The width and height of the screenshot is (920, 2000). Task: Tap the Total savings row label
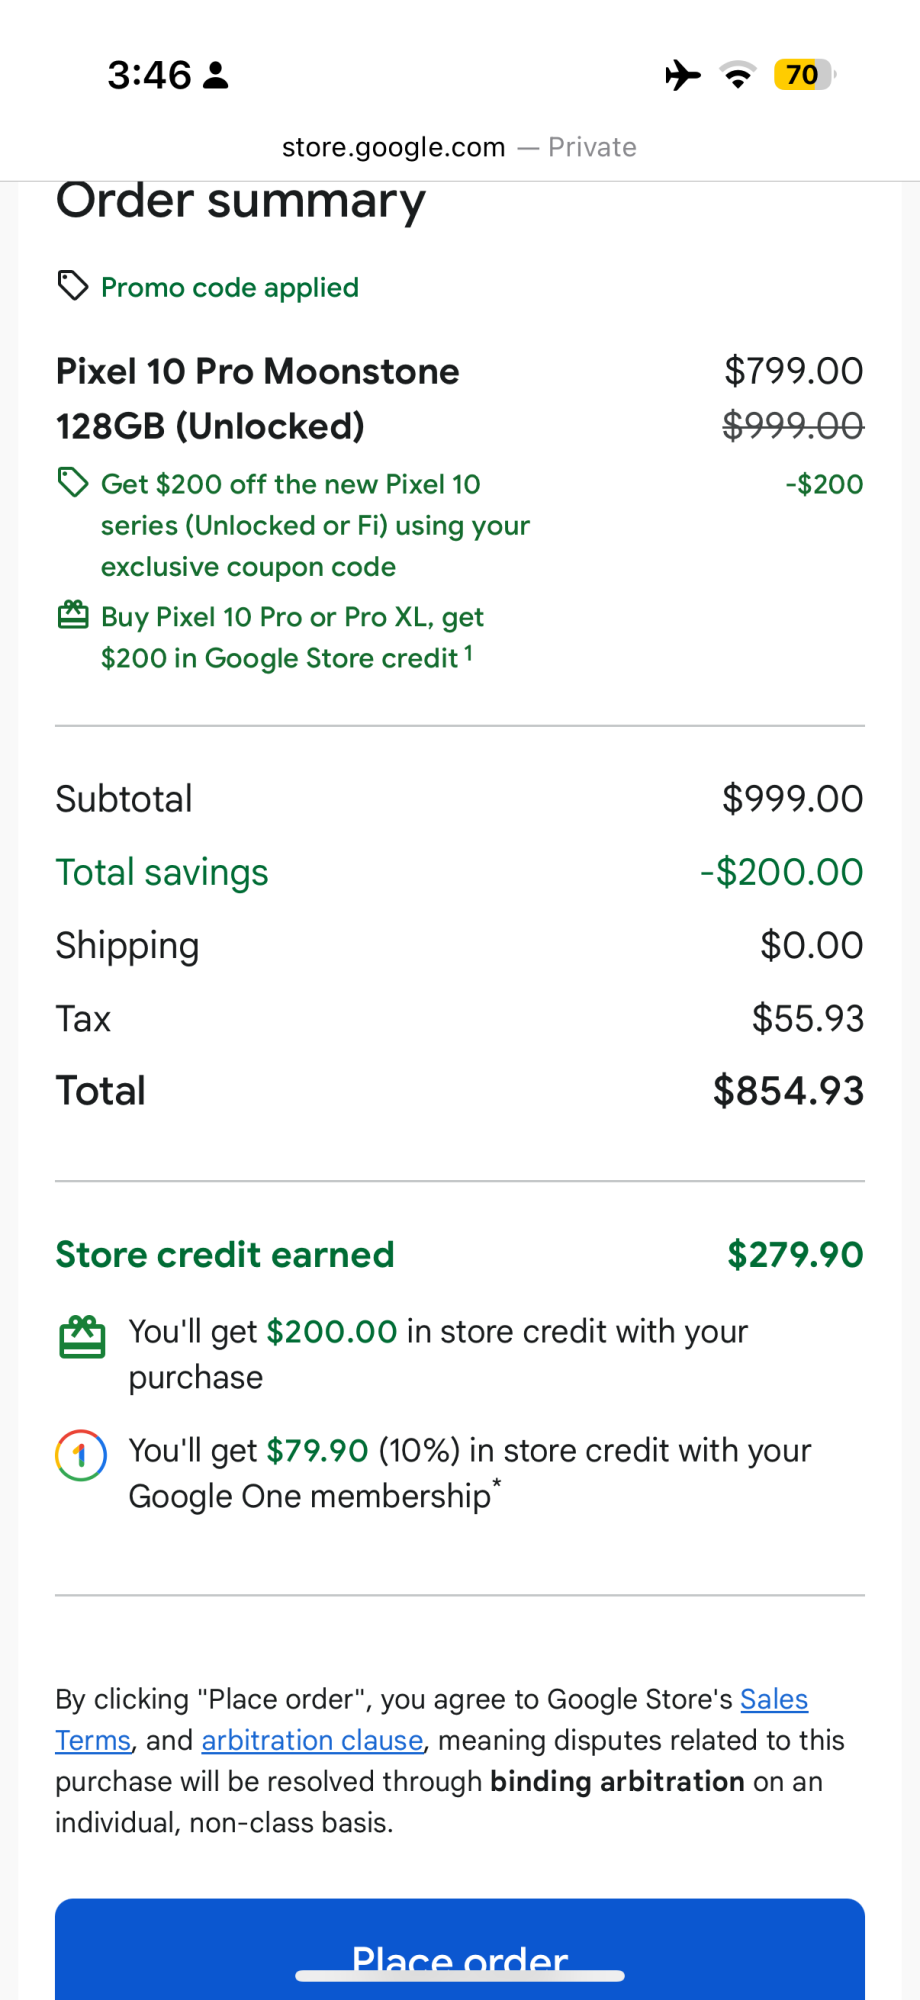pos(162,872)
